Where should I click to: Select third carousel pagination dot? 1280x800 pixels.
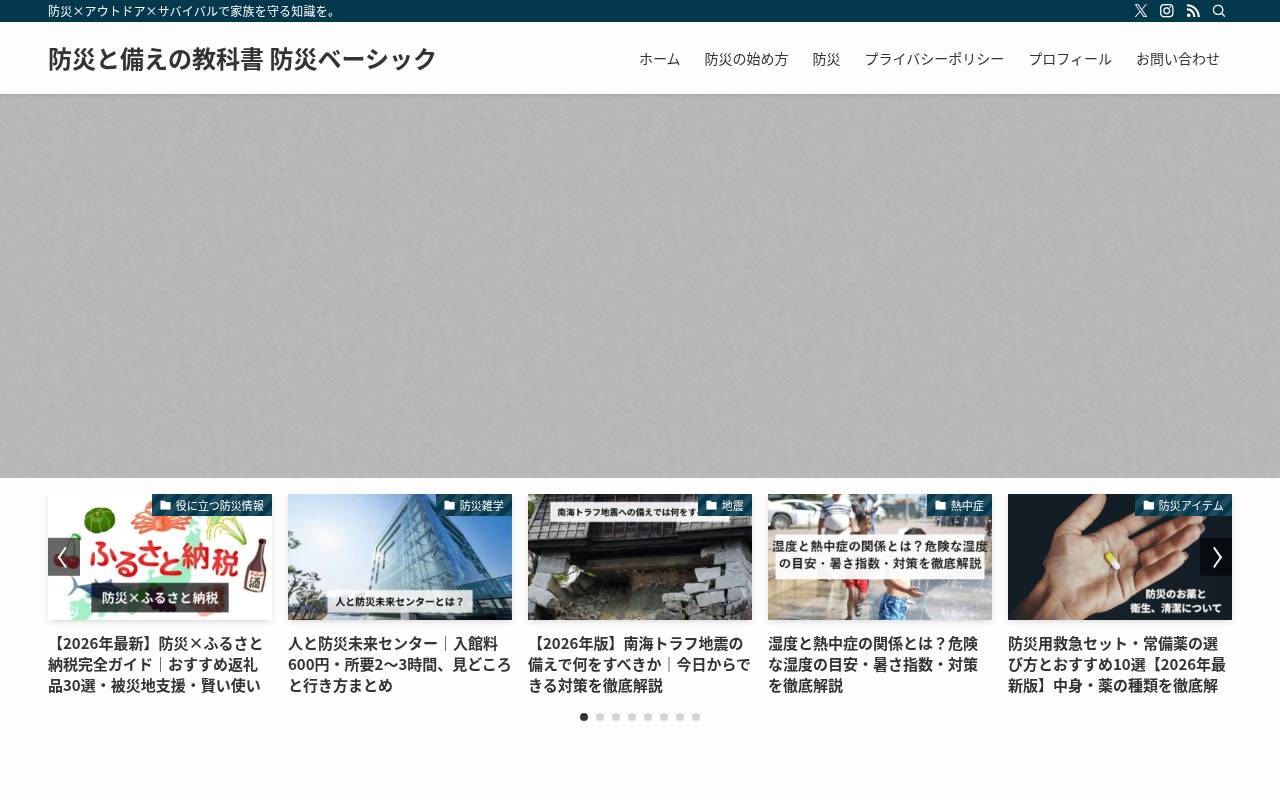pos(616,717)
